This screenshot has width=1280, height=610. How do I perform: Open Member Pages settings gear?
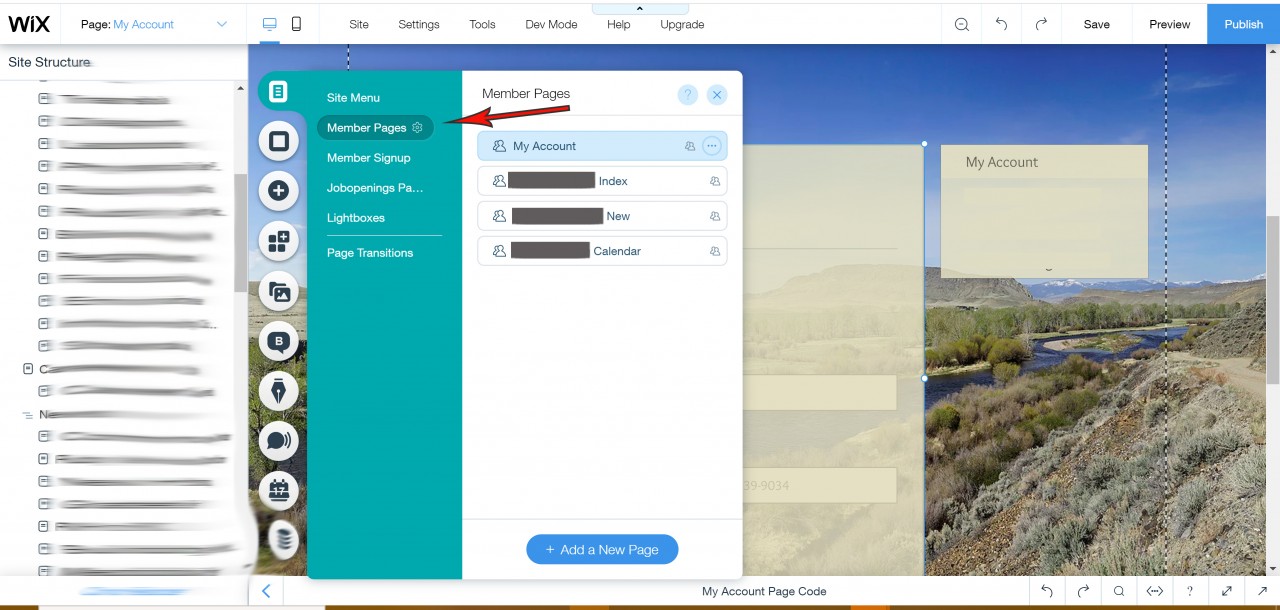(418, 127)
